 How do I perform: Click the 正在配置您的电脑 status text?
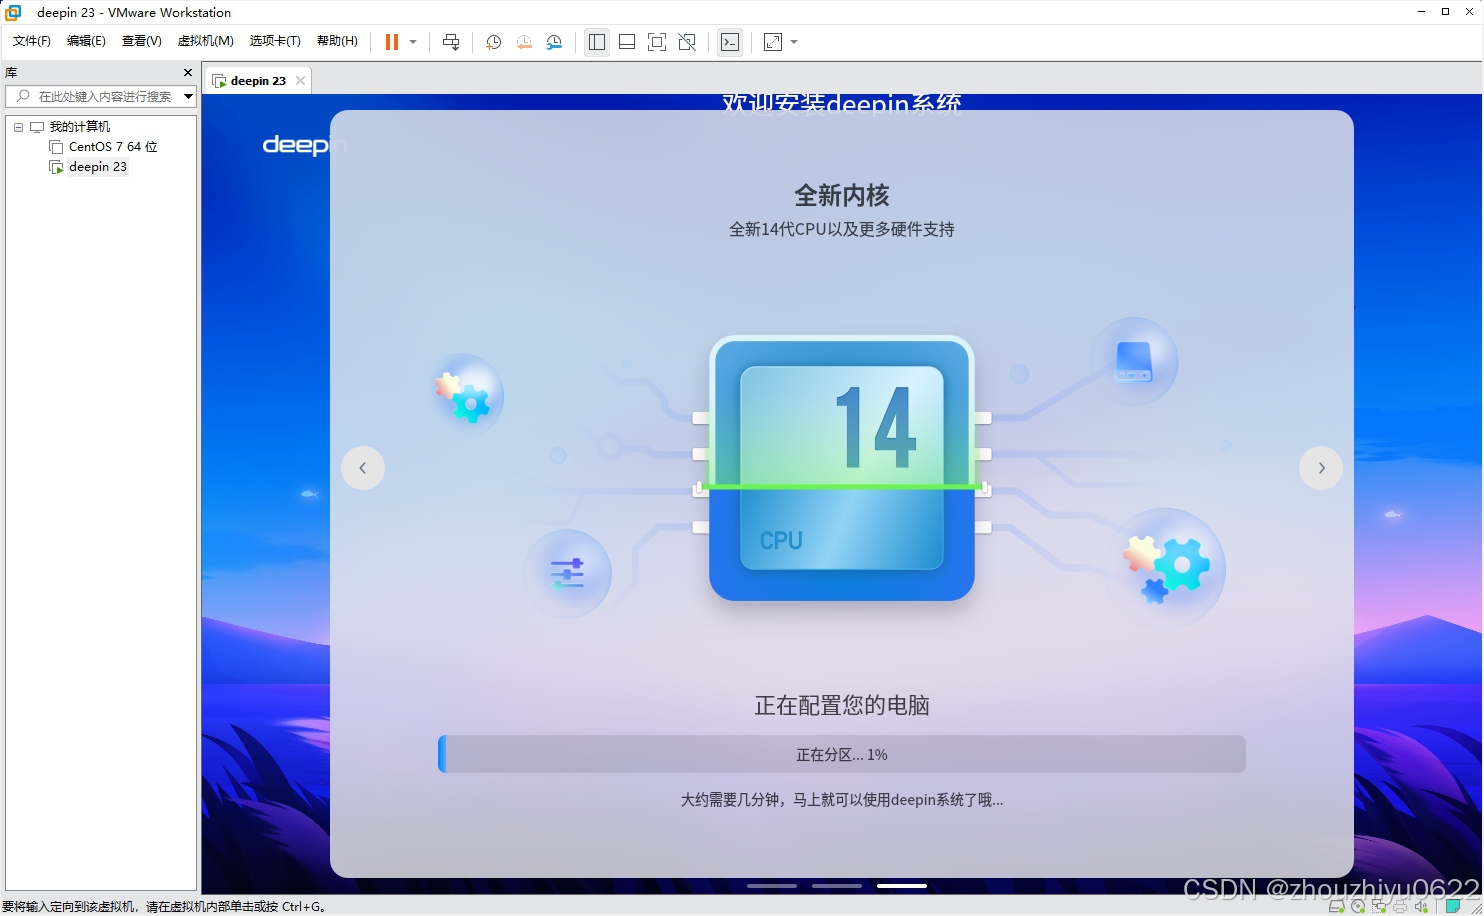pos(842,705)
